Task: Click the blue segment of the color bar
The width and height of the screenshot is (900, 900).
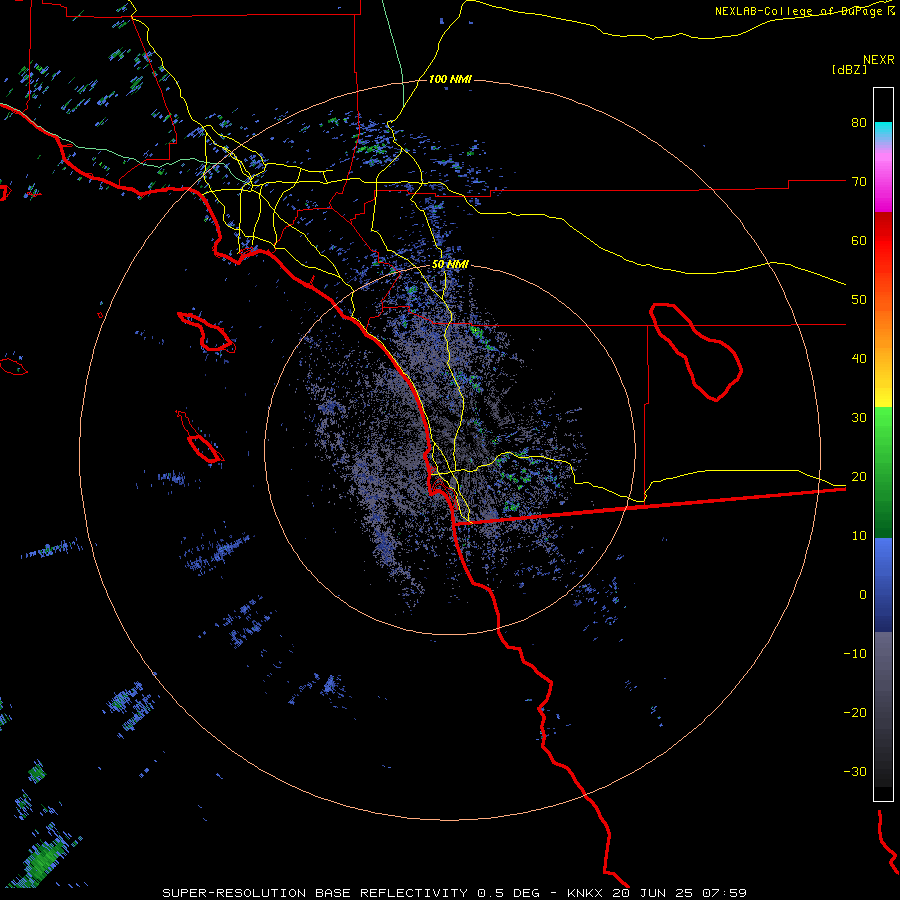Action: [x=883, y=584]
